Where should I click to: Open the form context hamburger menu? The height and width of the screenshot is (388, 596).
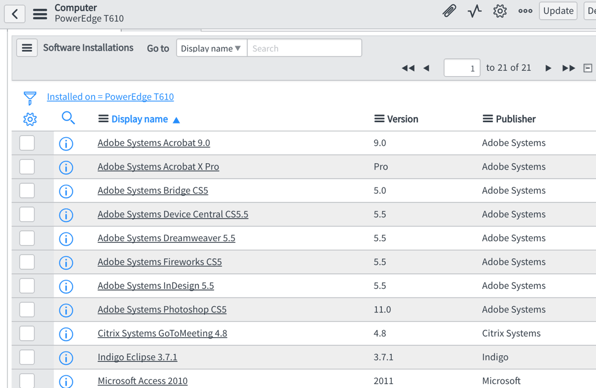tap(40, 14)
